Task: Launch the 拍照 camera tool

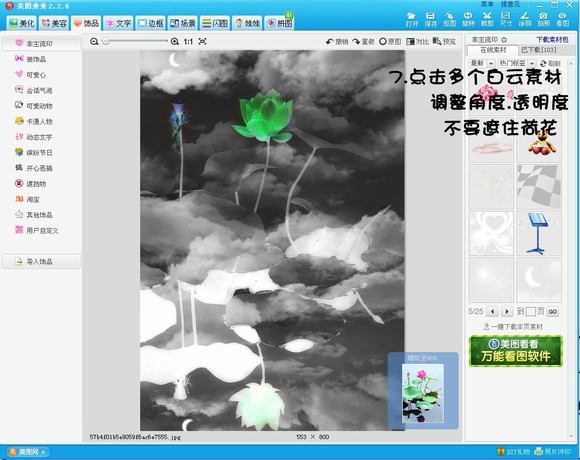Action: point(543,19)
